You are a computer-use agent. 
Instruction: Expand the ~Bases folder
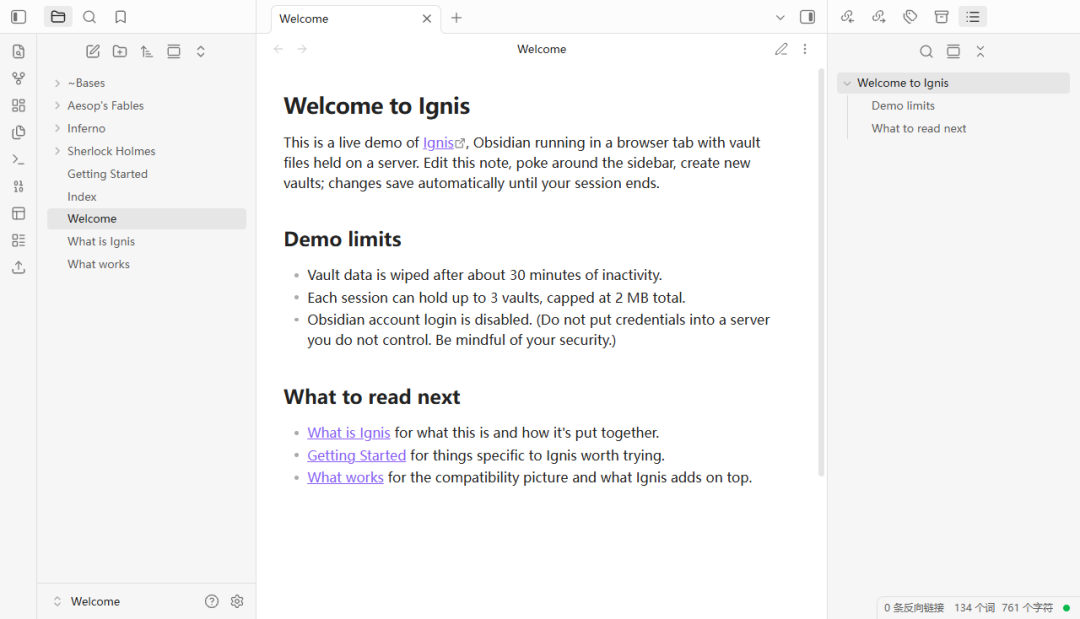[58, 83]
